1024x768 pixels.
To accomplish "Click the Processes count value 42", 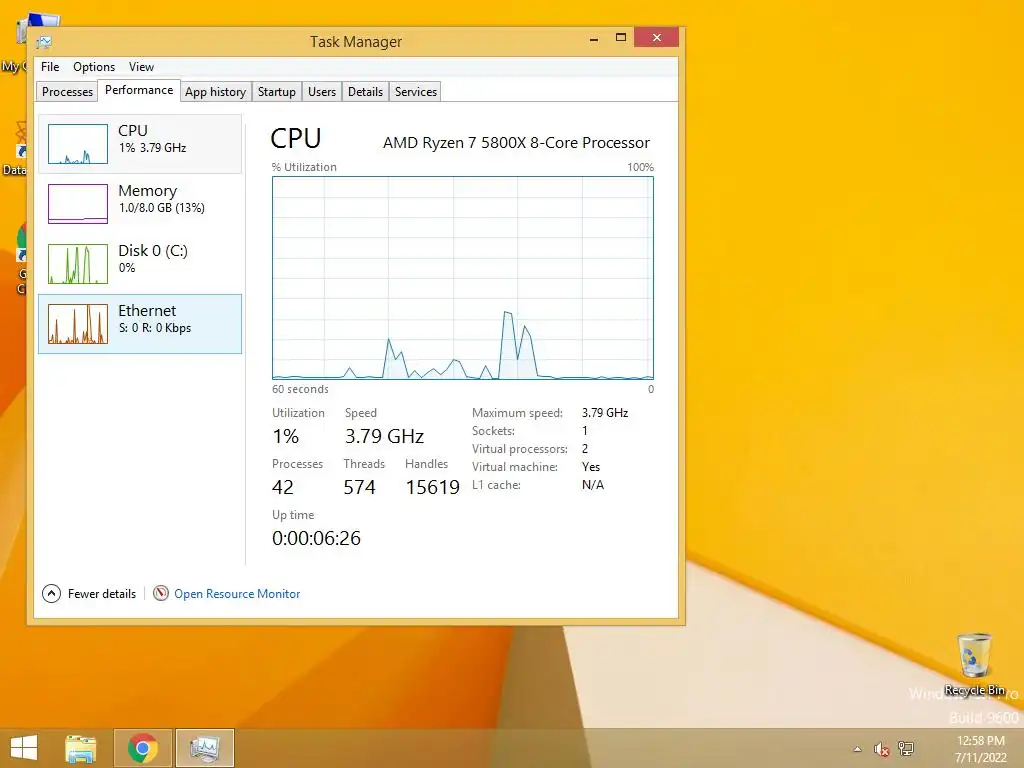I will [x=283, y=487].
